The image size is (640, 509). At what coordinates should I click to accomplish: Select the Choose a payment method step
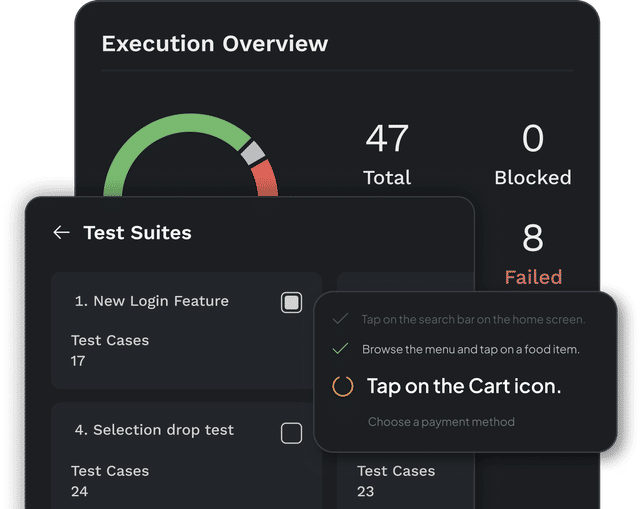(x=441, y=422)
